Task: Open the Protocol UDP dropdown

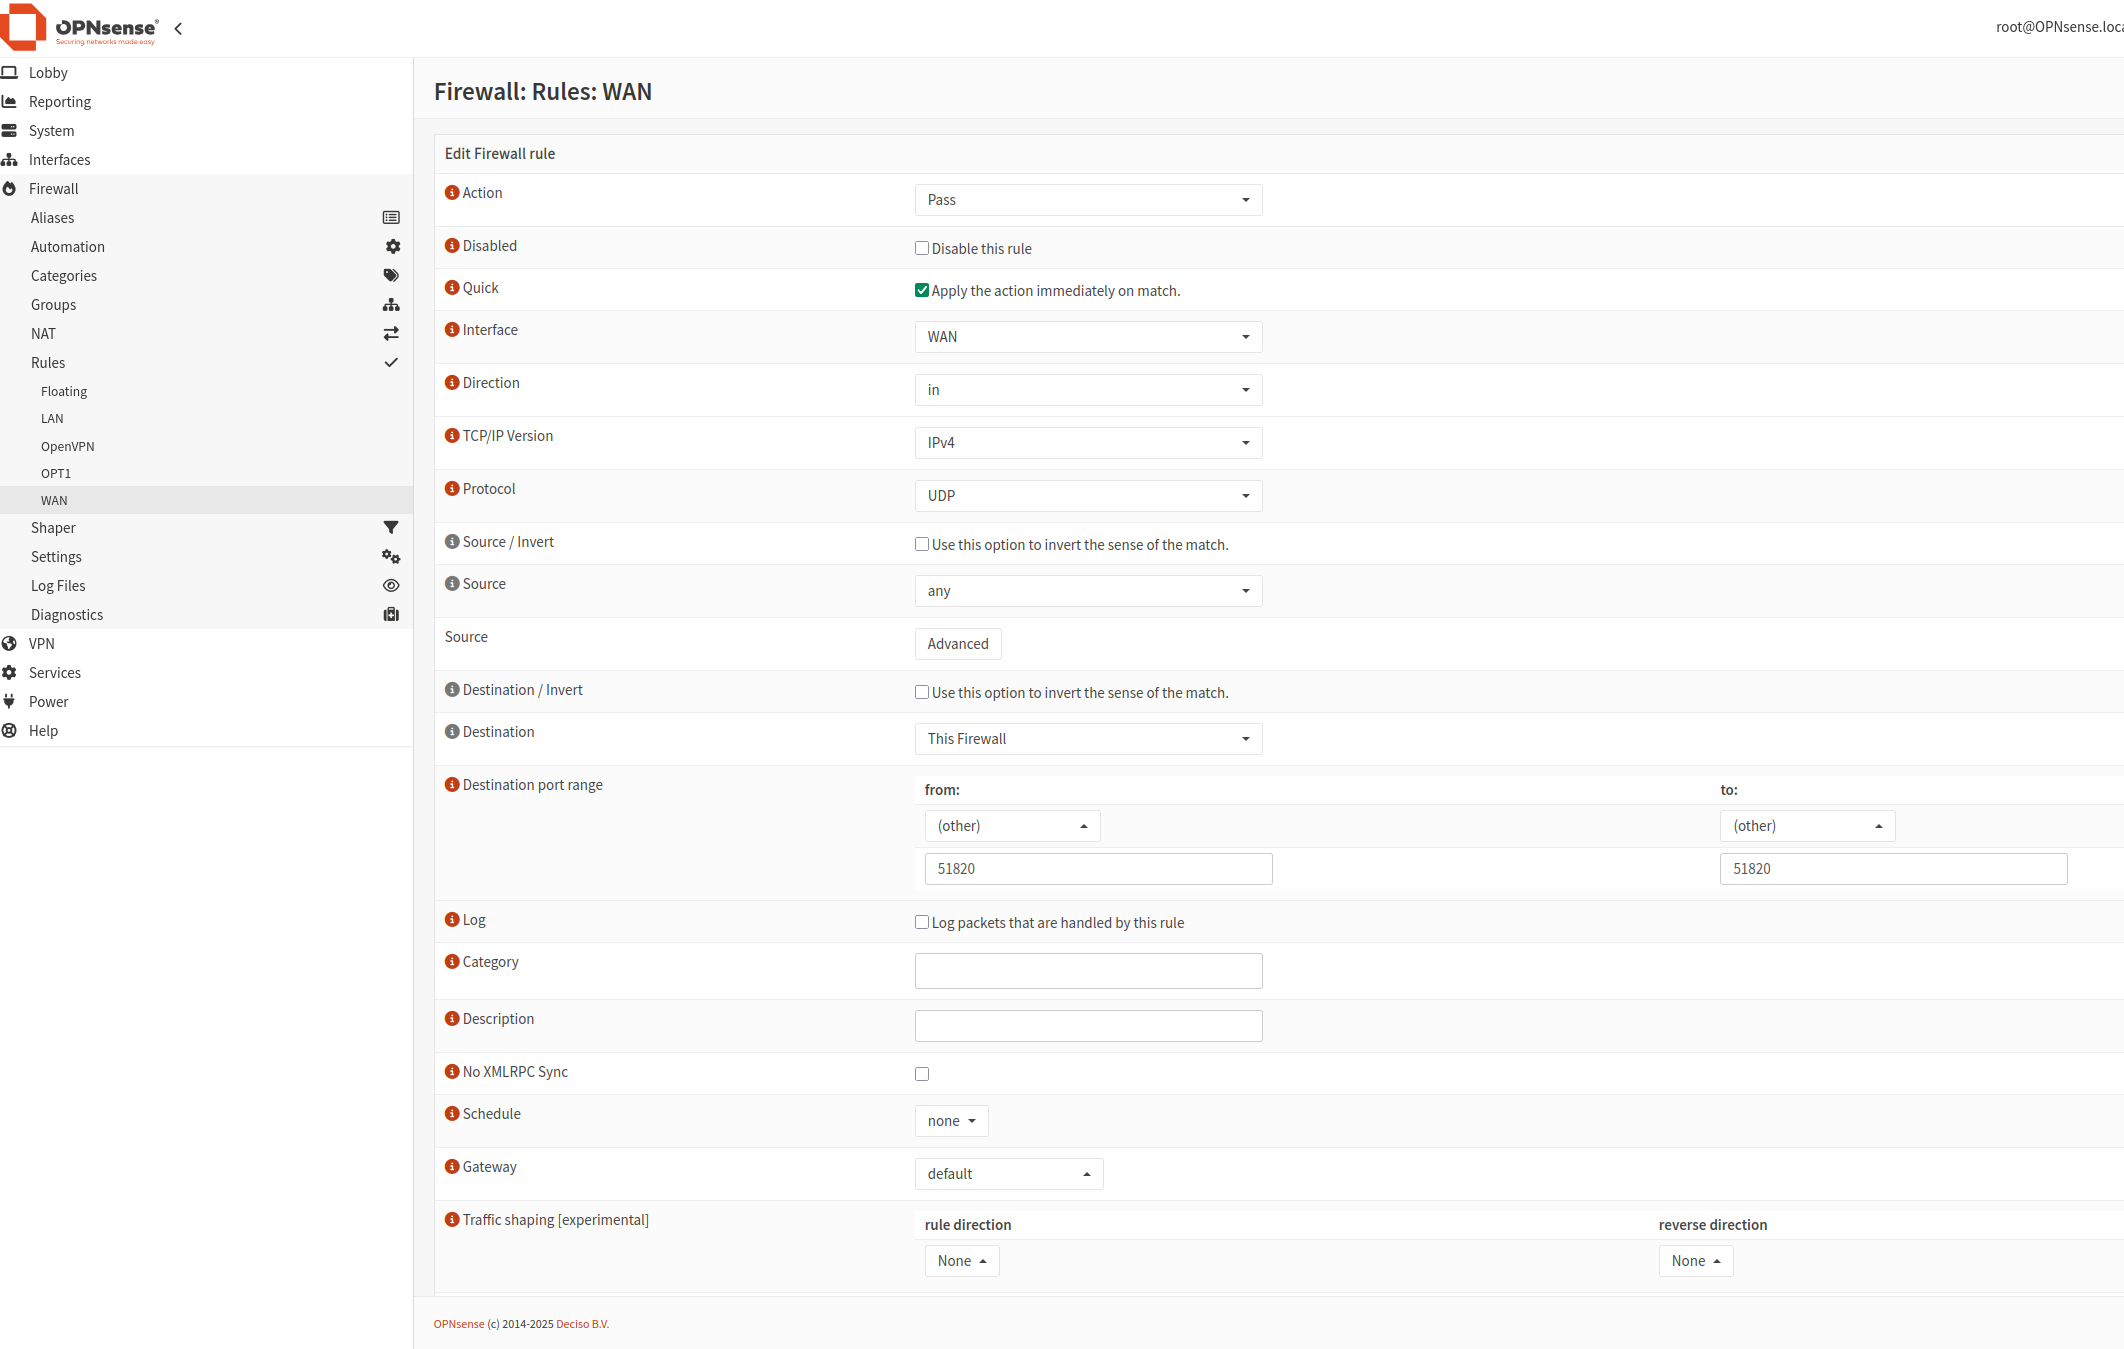Action: pyautogui.click(x=1088, y=496)
